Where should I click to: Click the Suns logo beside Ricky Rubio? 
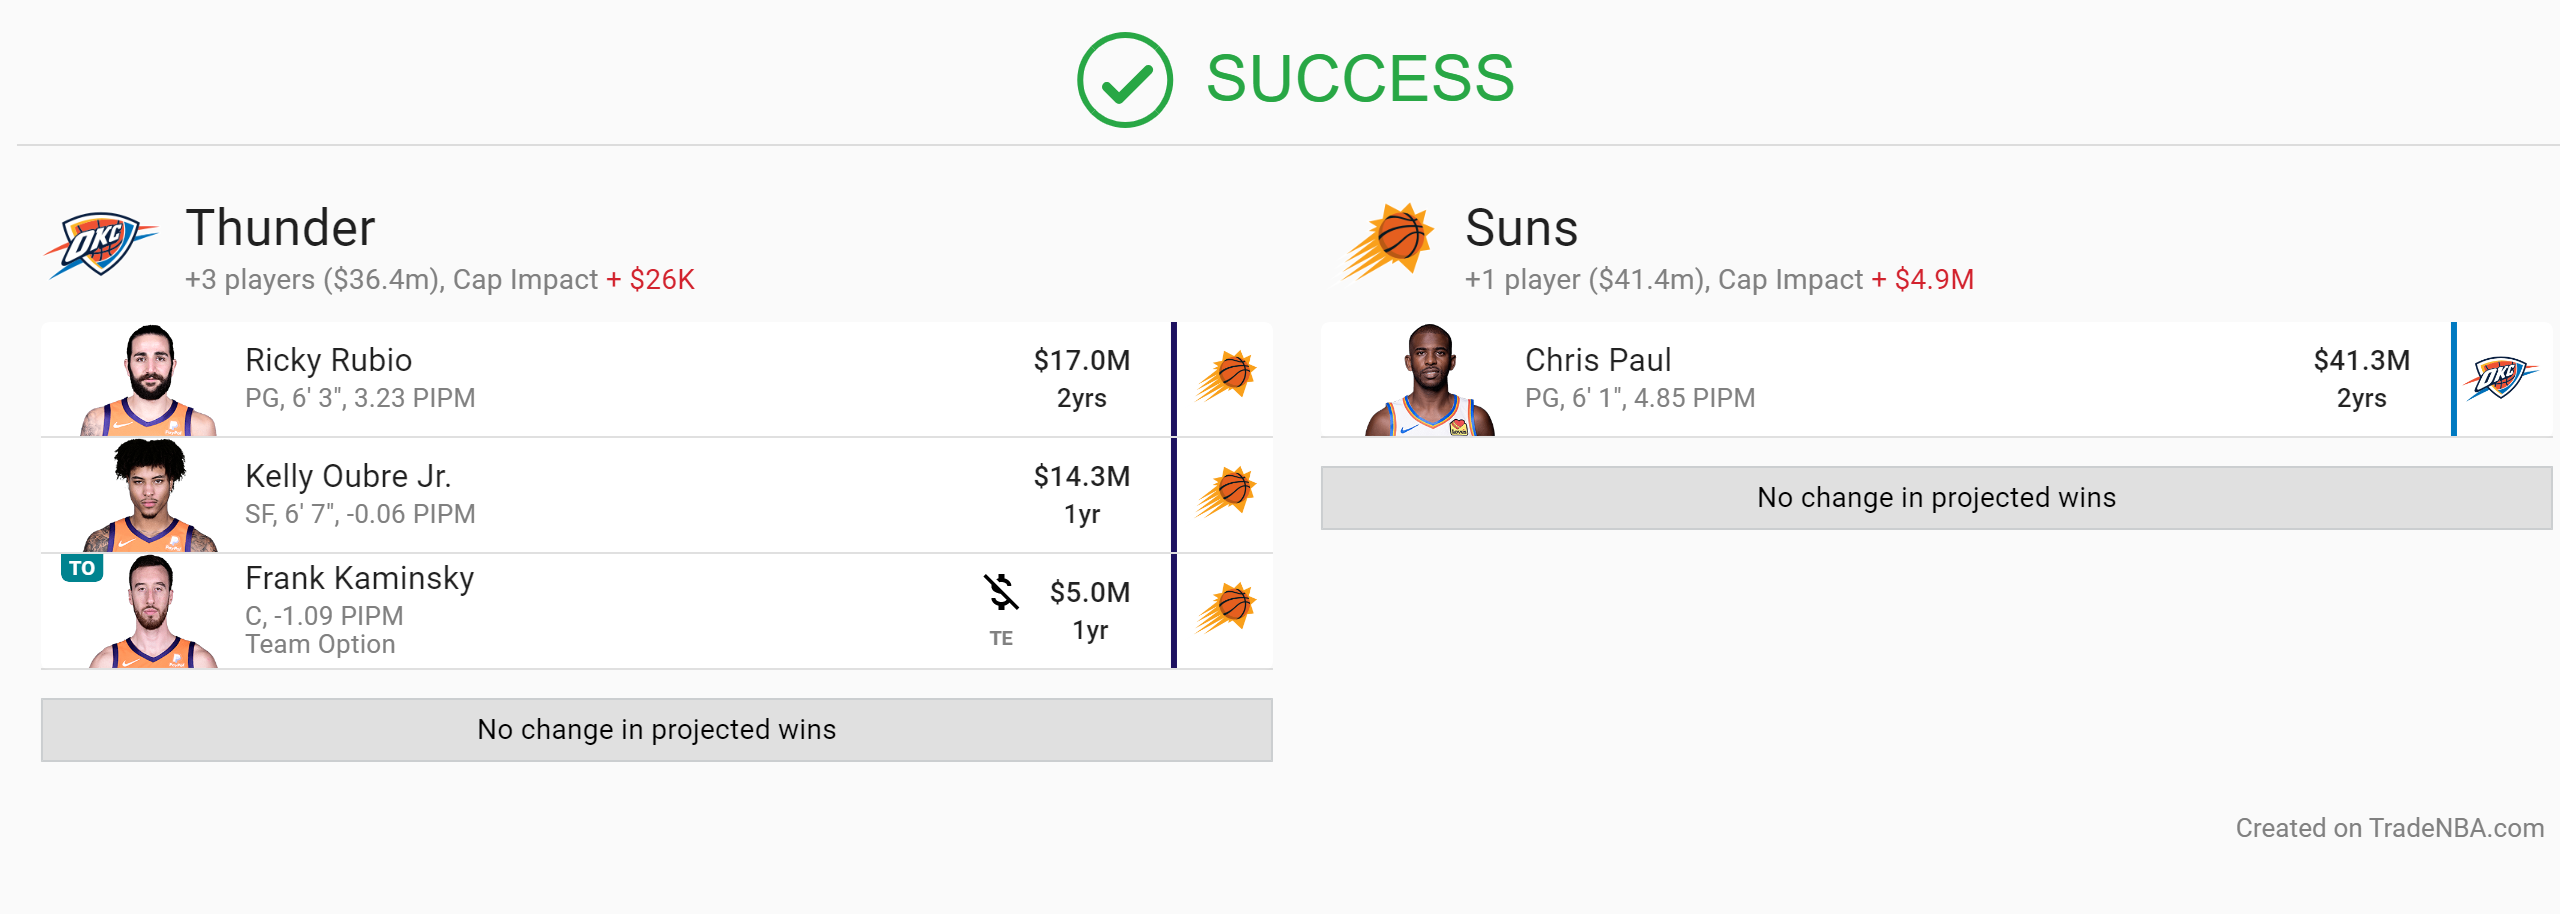click(x=1226, y=377)
